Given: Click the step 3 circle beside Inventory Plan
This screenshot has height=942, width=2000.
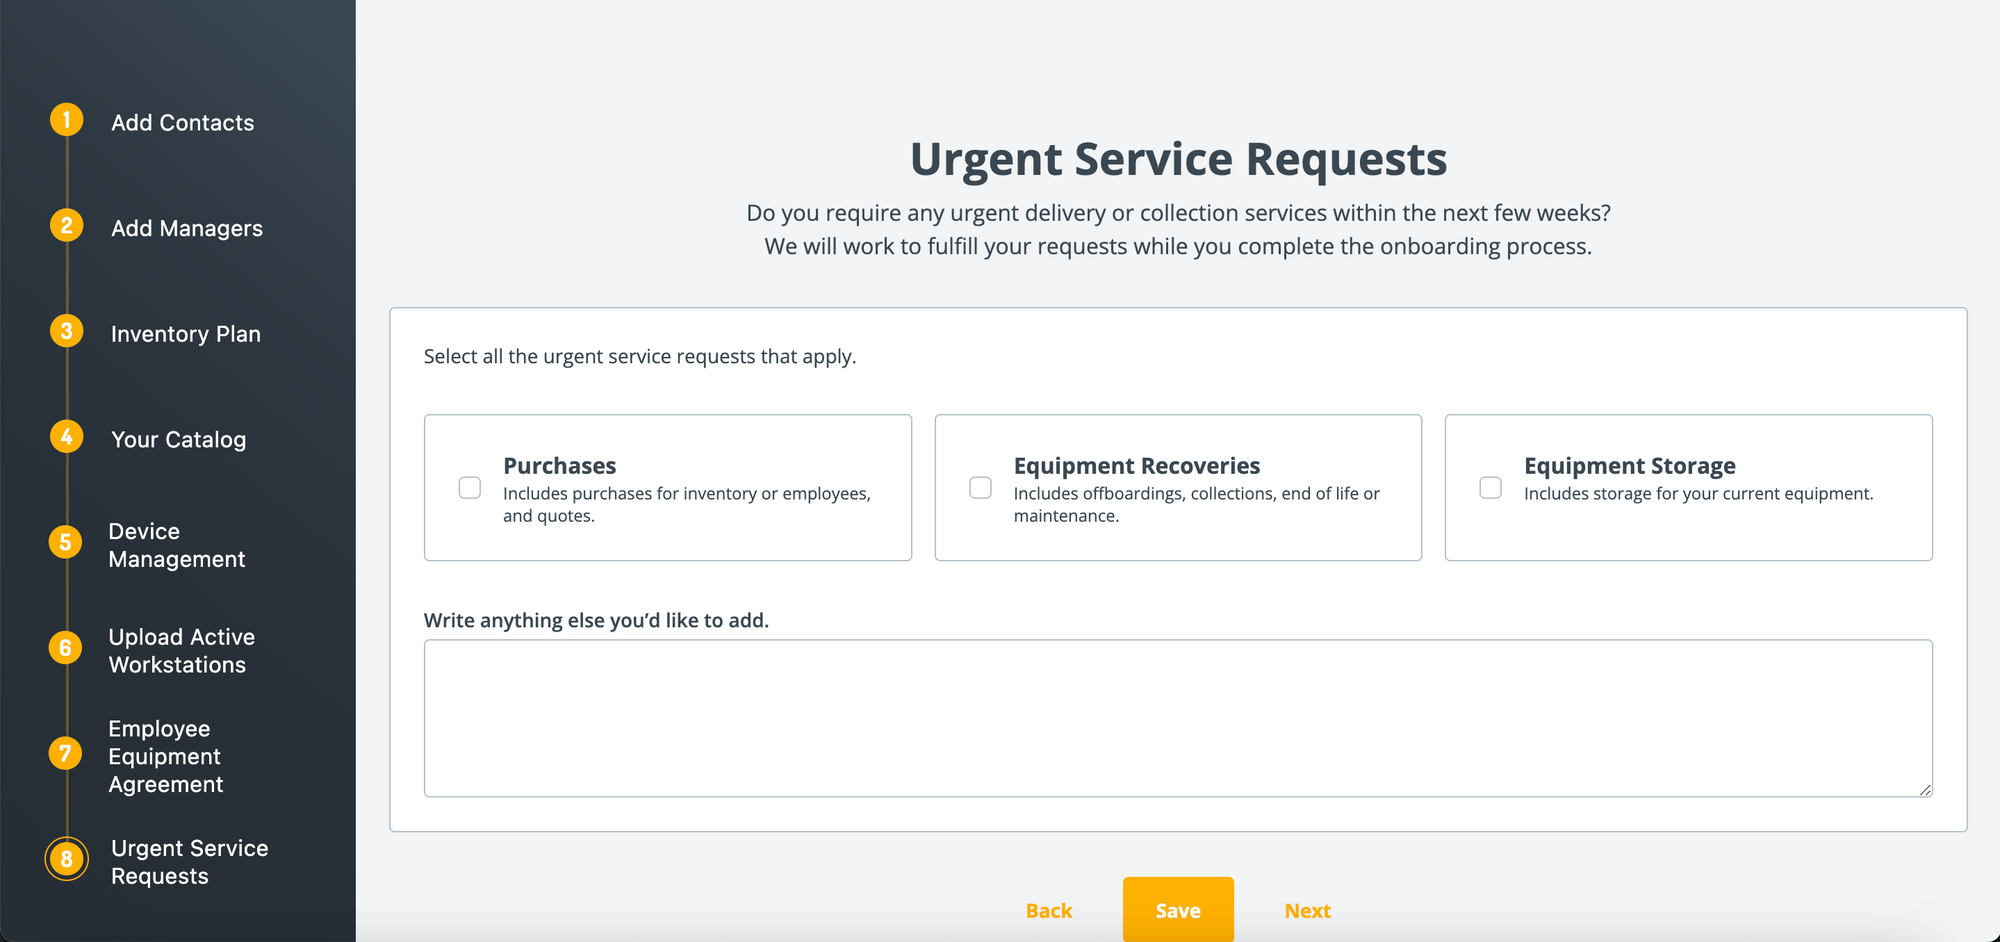Looking at the screenshot, I should (x=66, y=330).
